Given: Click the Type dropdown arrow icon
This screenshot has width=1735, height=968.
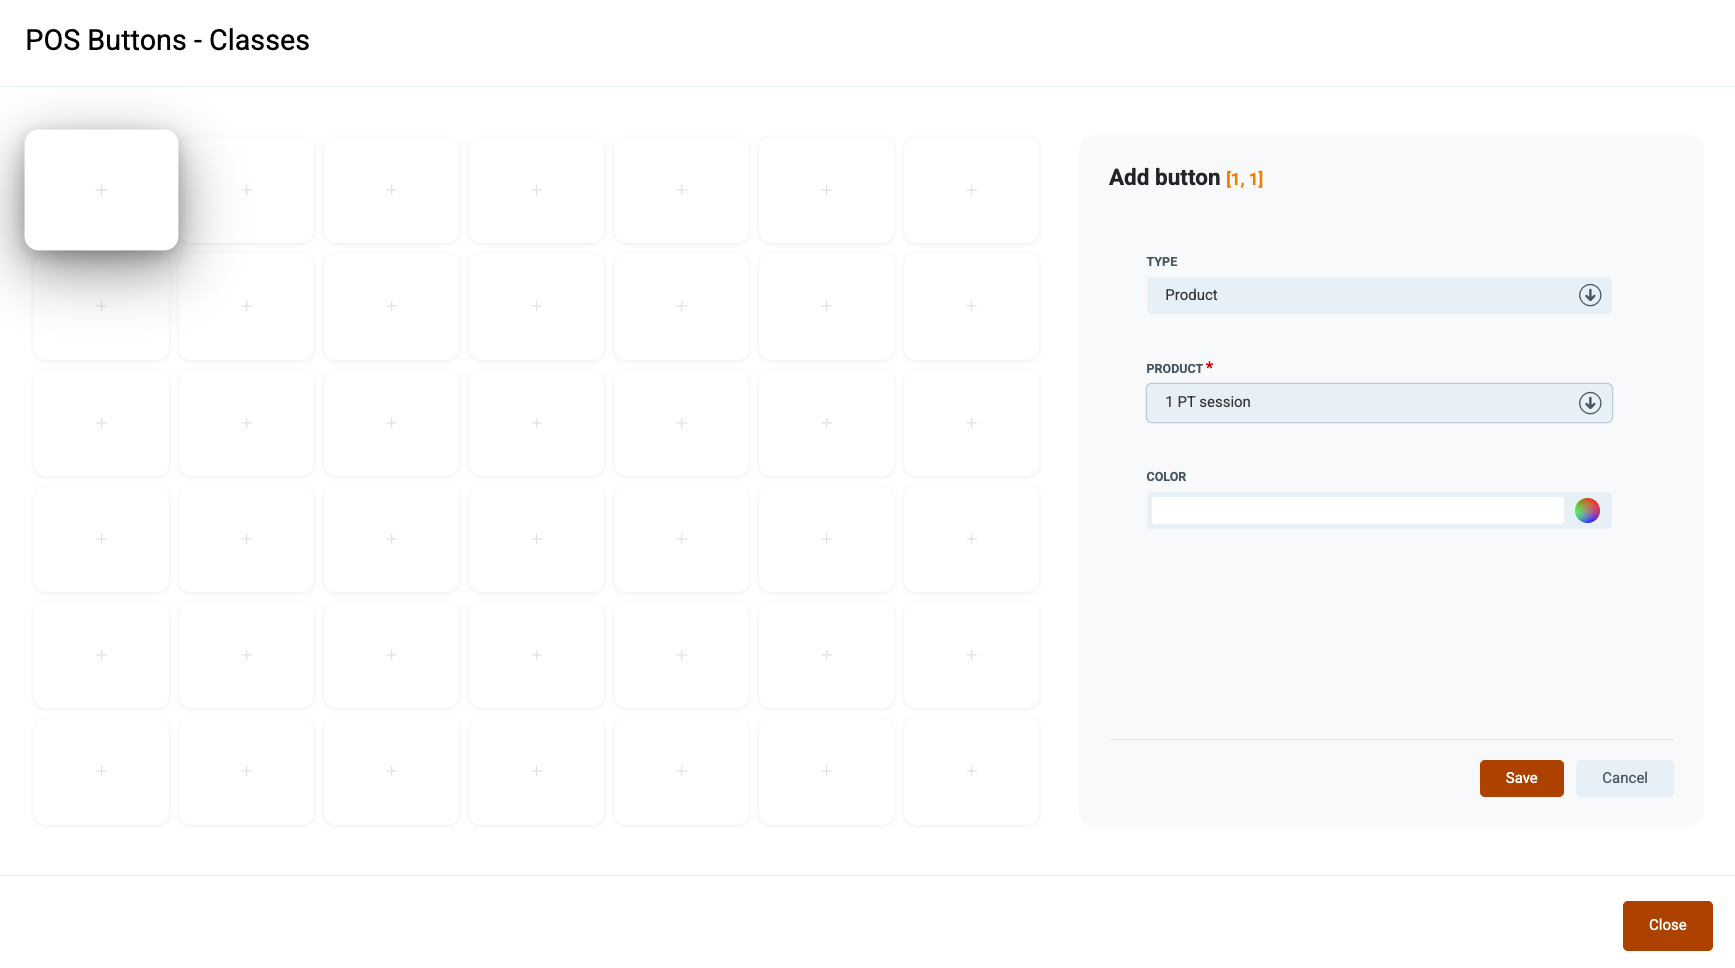Looking at the screenshot, I should [x=1590, y=295].
